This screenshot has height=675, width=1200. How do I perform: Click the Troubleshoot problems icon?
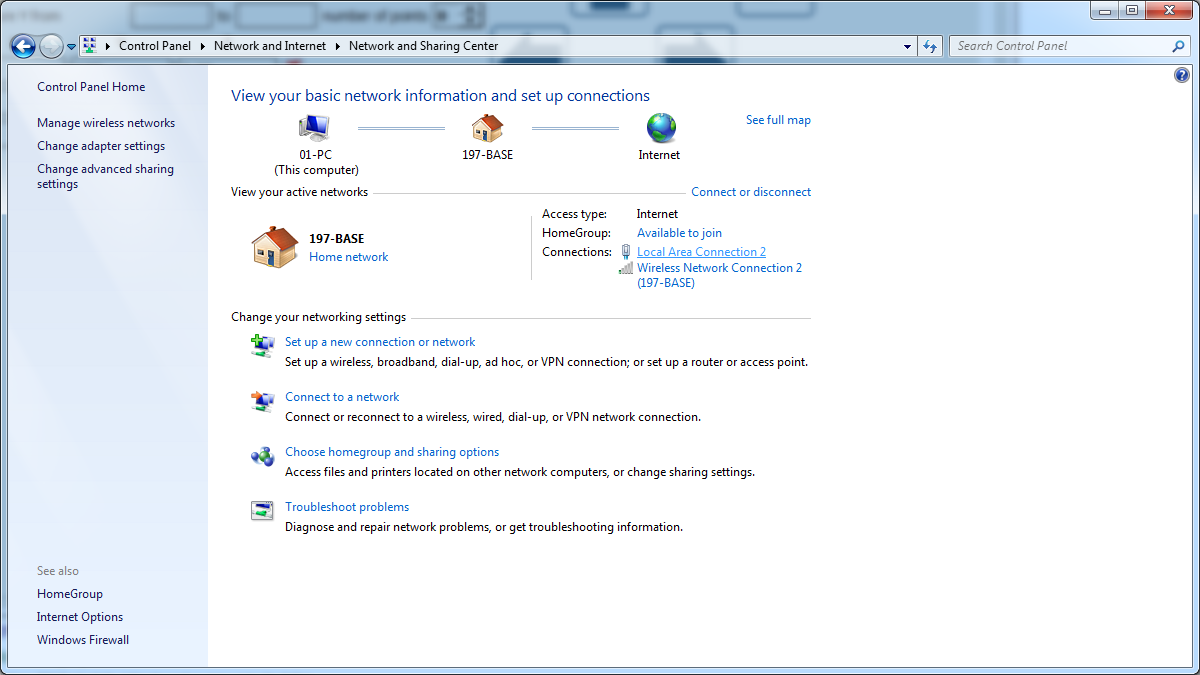click(262, 511)
